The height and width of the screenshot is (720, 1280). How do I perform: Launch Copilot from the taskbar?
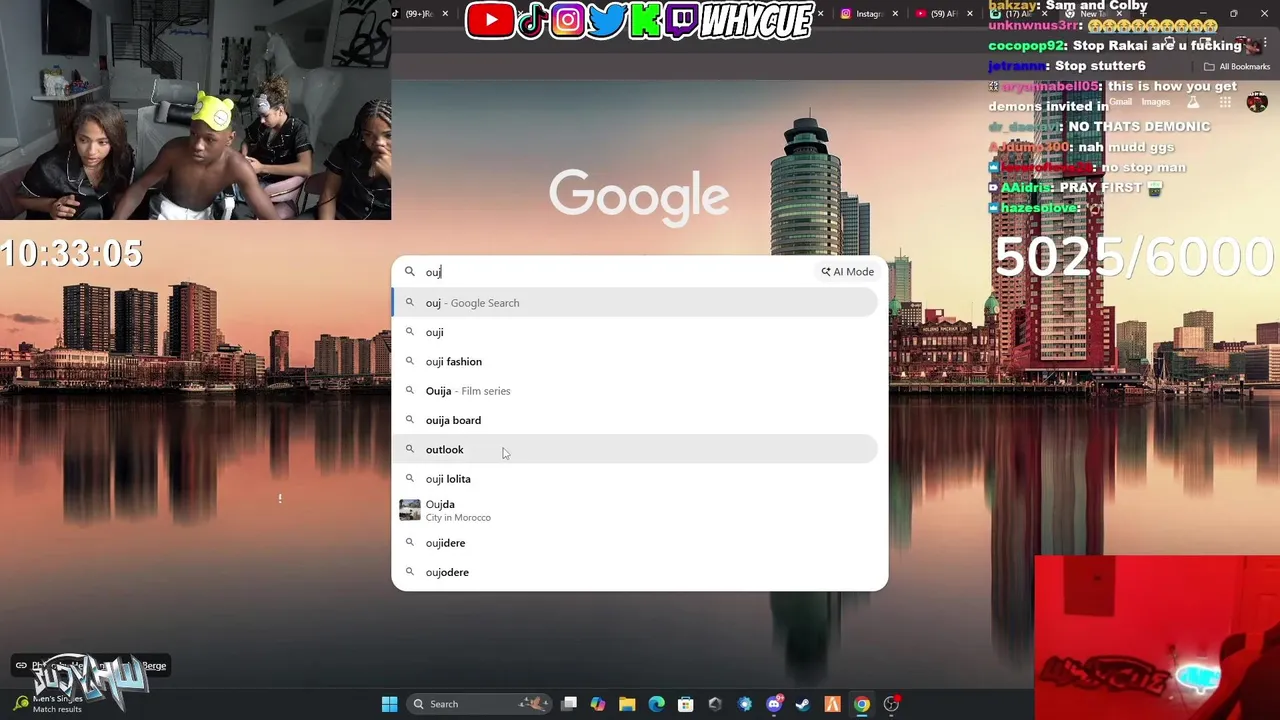pos(598,704)
